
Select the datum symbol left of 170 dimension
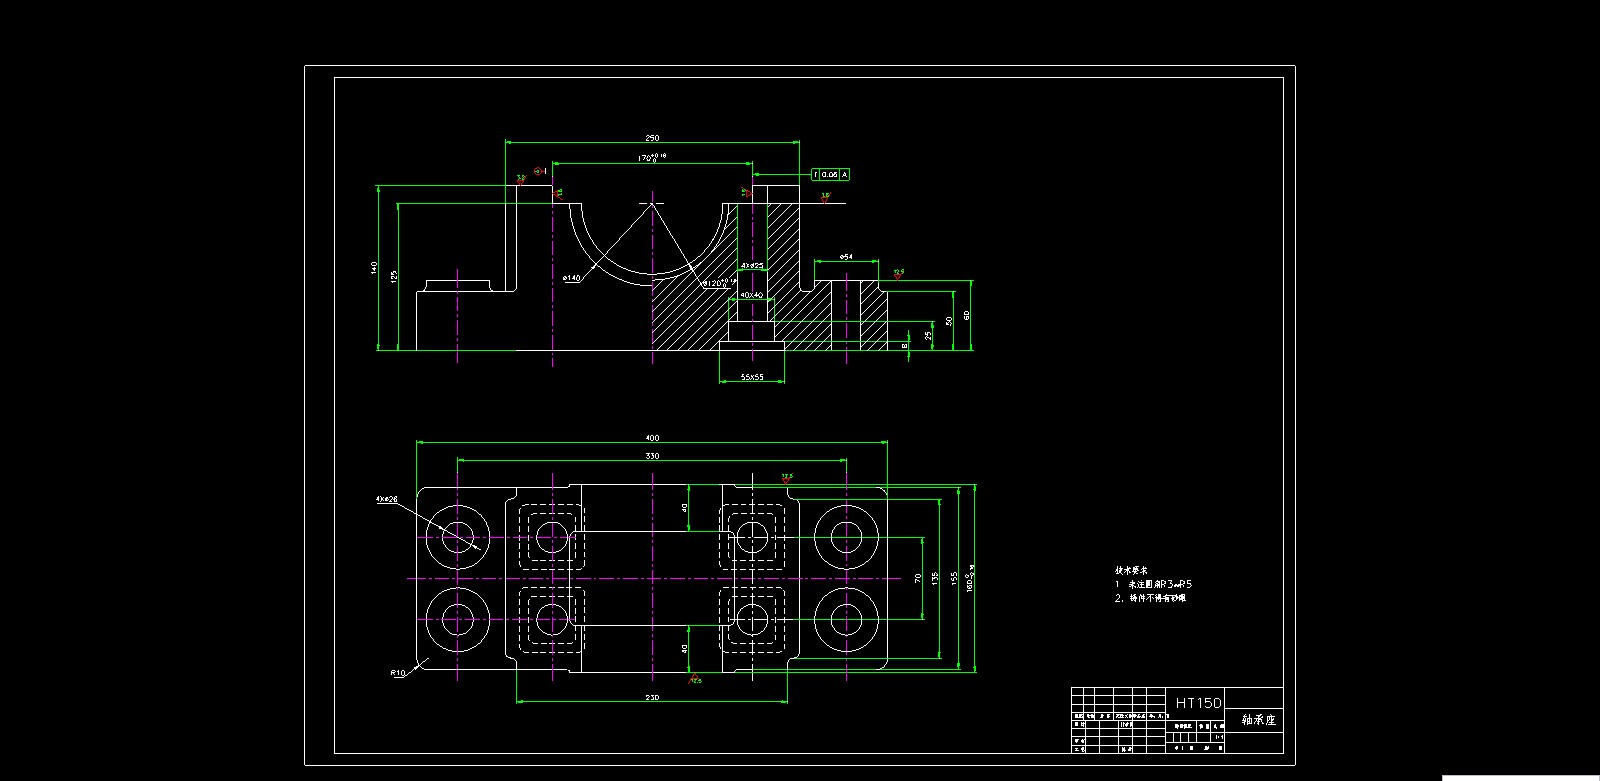pyautogui.click(x=538, y=171)
